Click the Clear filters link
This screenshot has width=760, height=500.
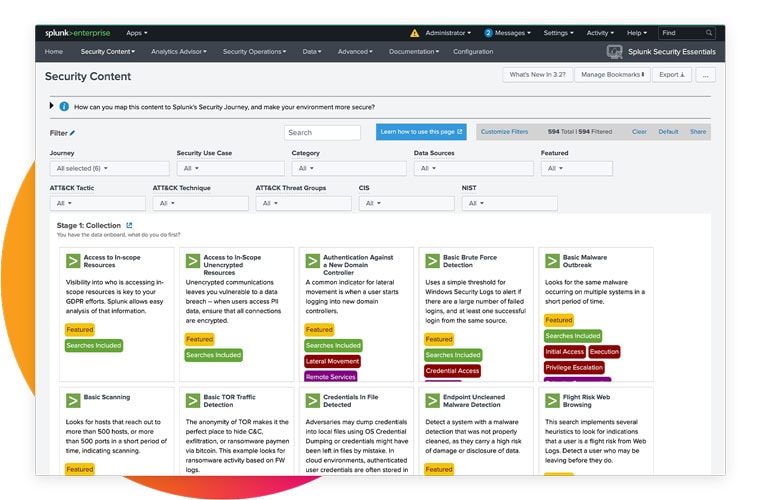[639, 132]
